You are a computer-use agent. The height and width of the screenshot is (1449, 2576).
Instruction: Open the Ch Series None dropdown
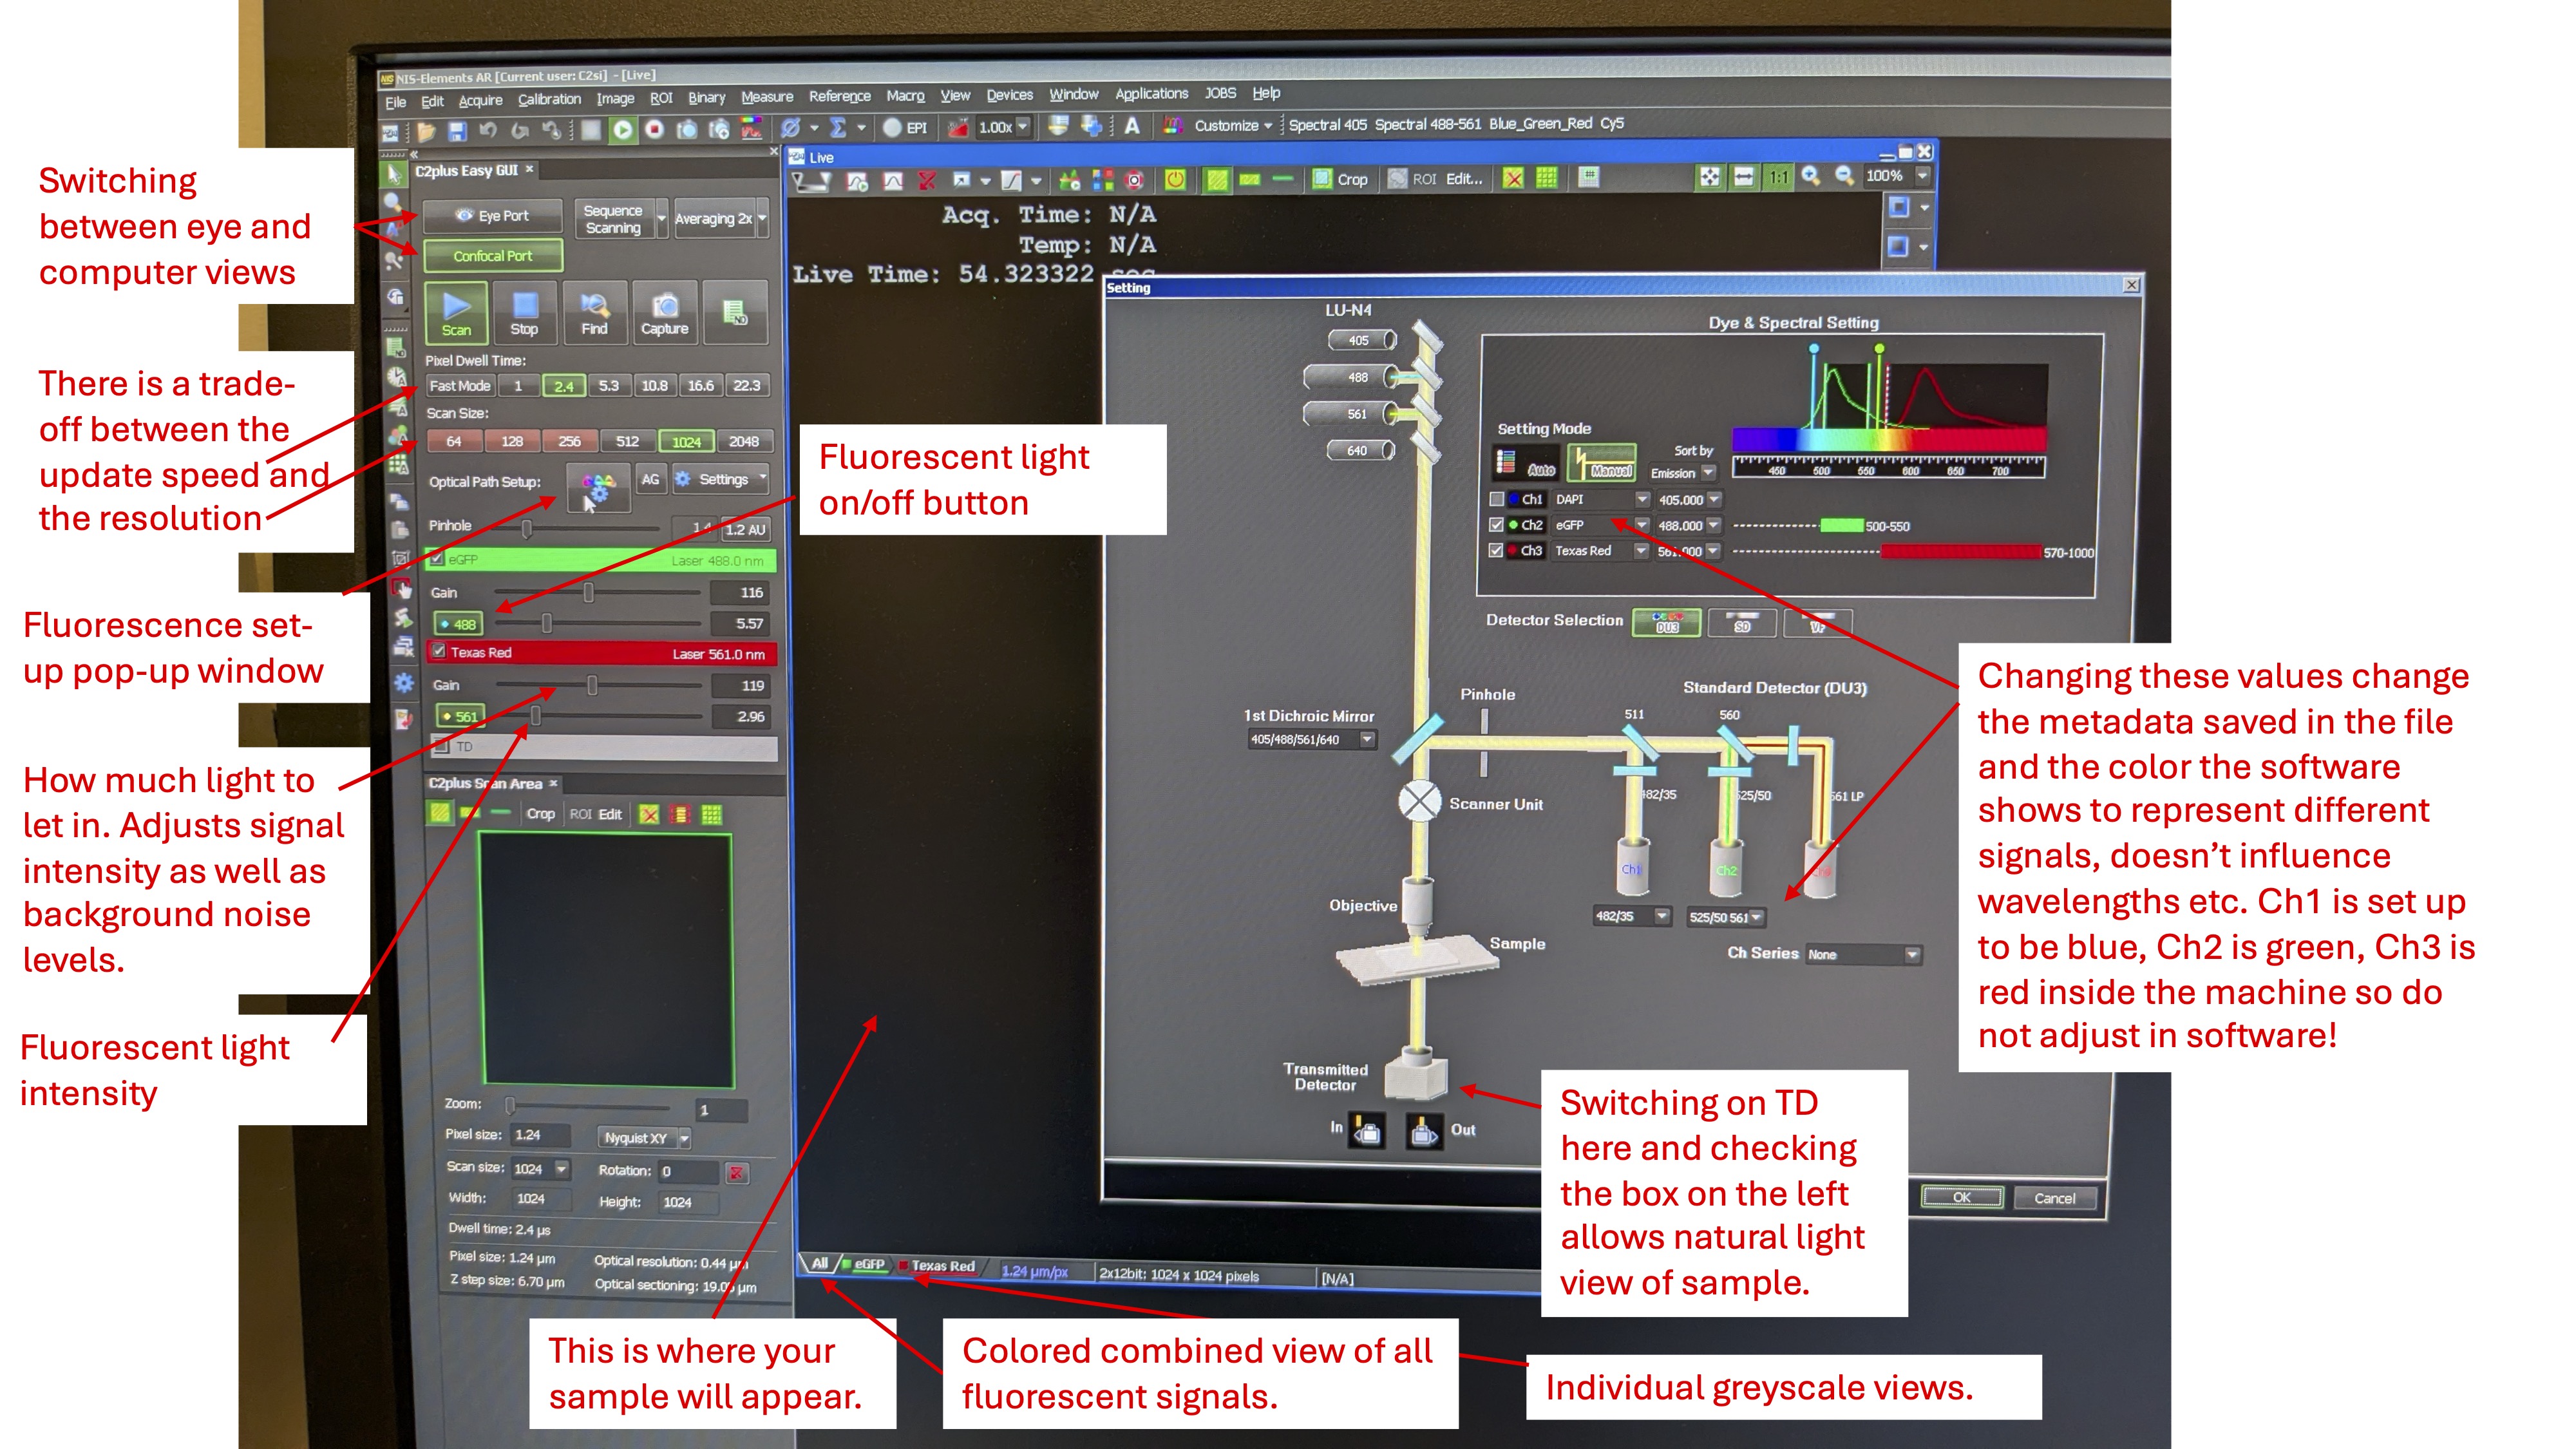1912,954
